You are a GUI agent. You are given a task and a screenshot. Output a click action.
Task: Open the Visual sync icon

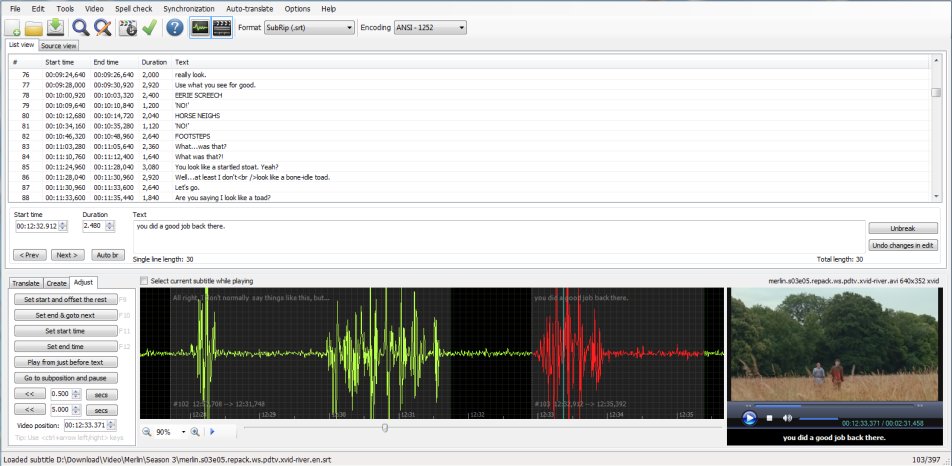(x=127, y=28)
